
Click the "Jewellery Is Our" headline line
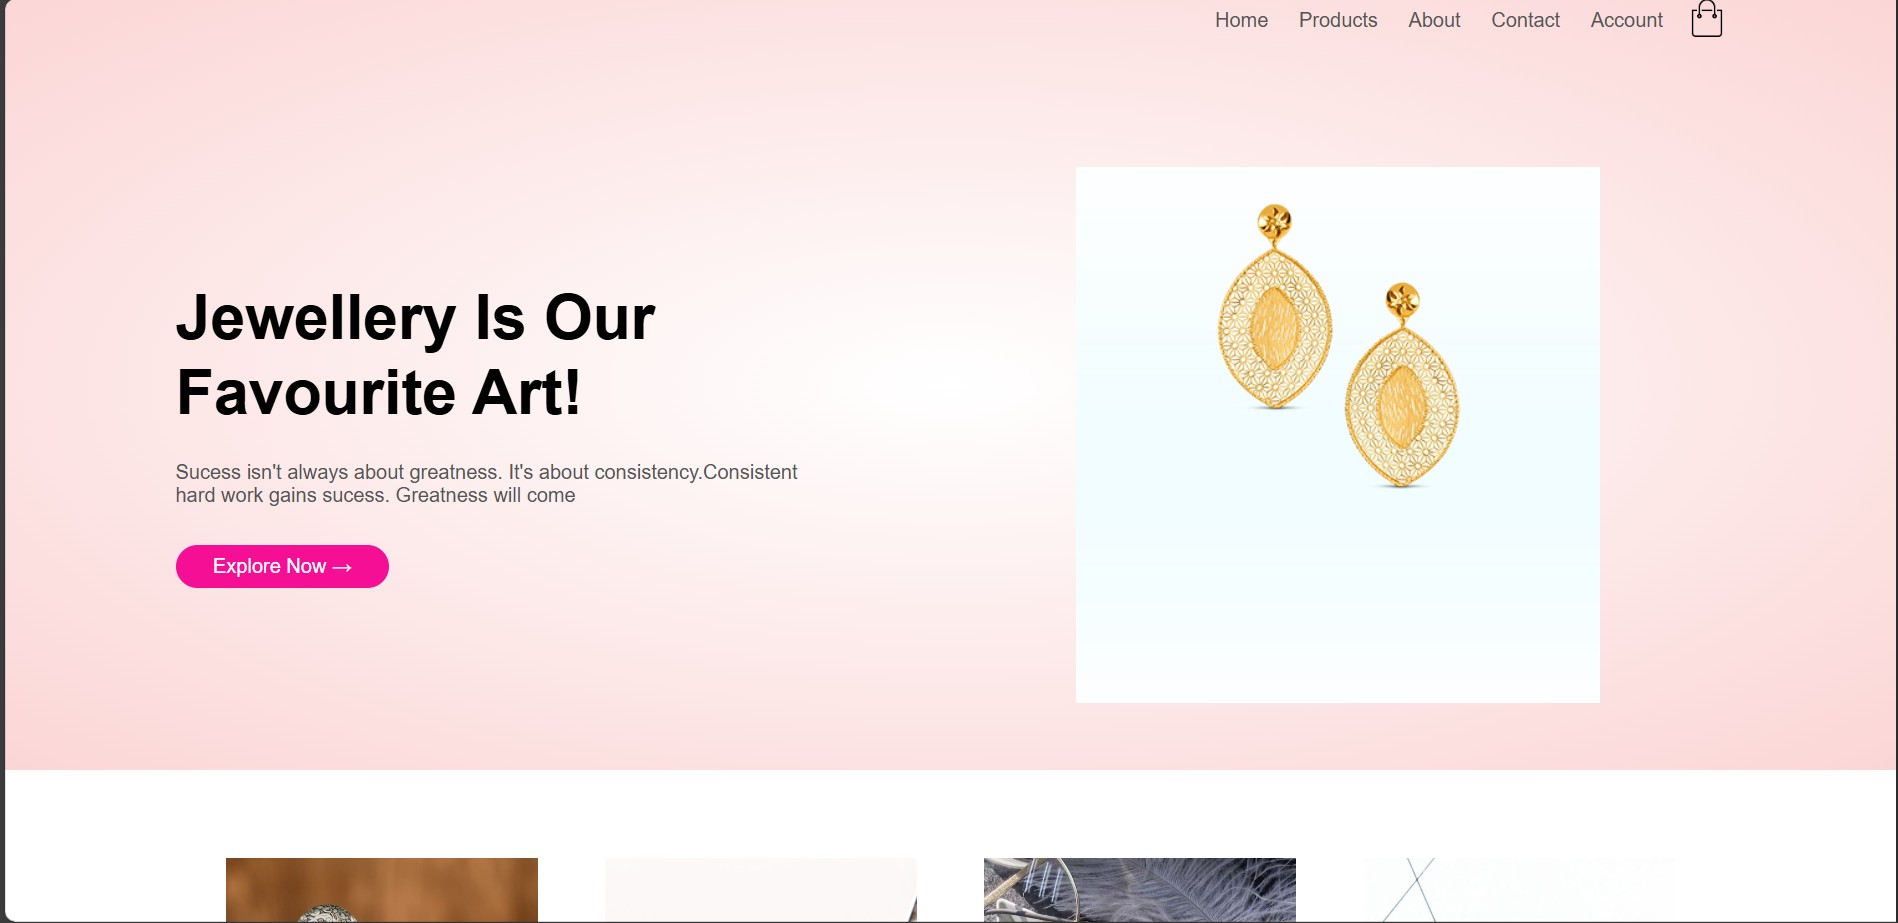(415, 318)
